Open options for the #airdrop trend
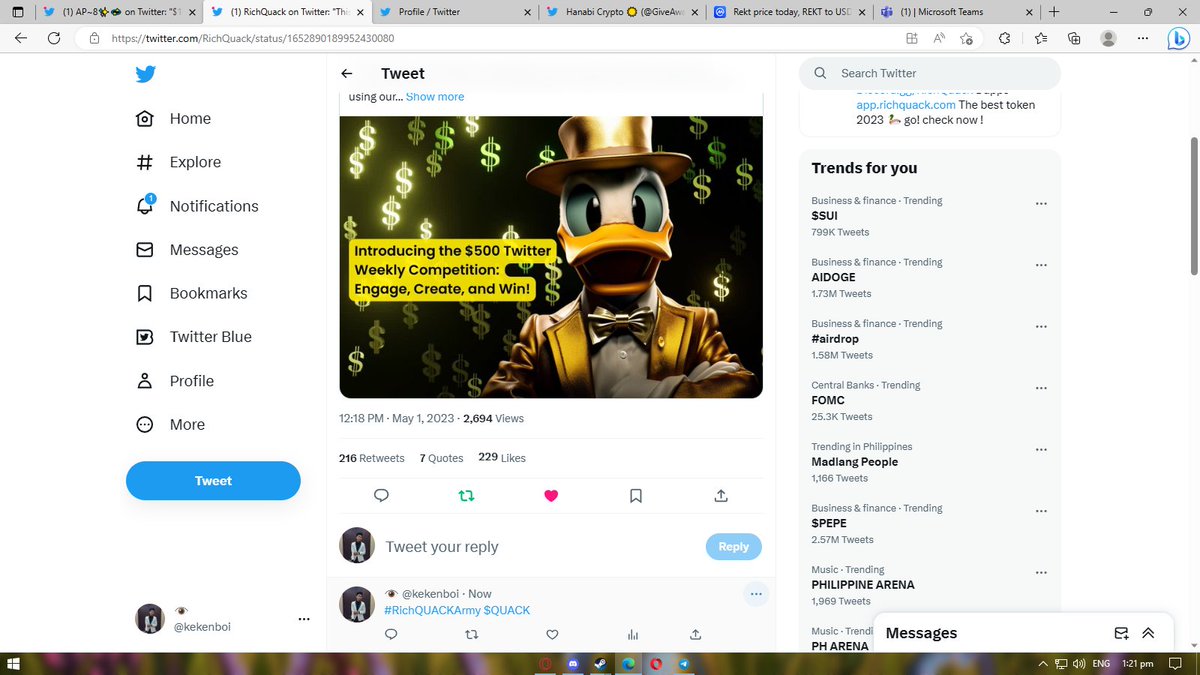Viewport: 1200px width, 675px height. coord(1041,326)
